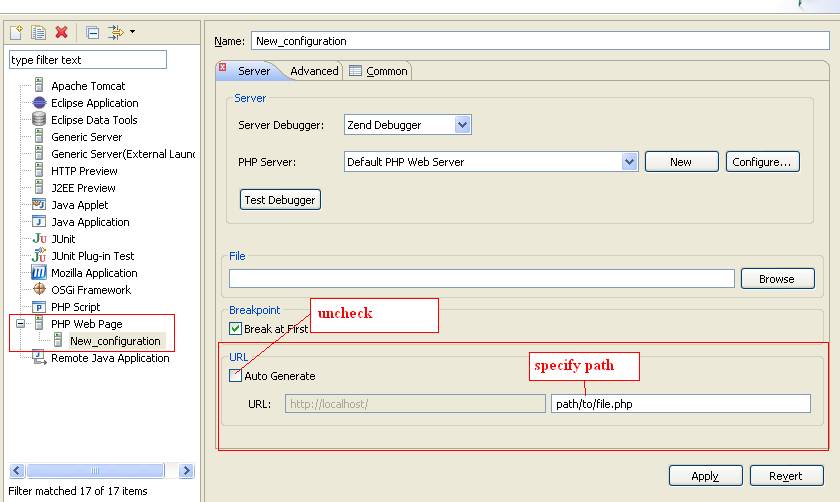Image resolution: width=840 pixels, height=502 pixels.
Task: Select the Java Applet icon
Action: click(x=39, y=204)
